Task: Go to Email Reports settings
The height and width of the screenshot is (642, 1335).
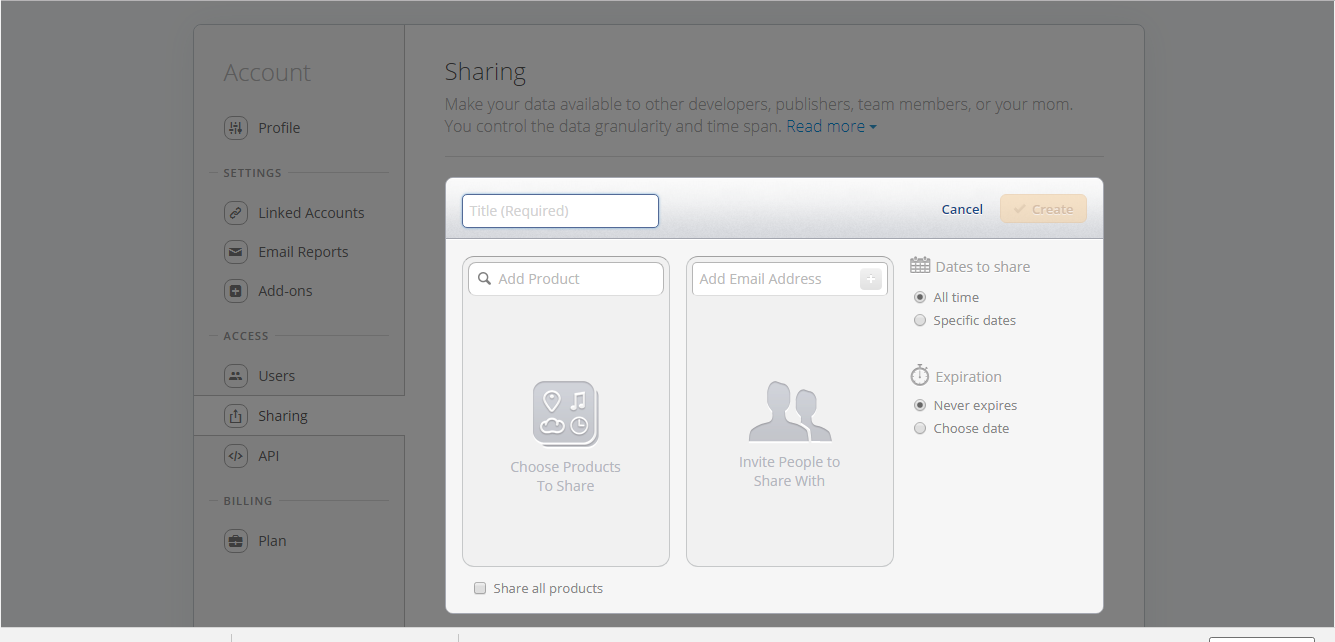Action: click(x=303, y=252)
